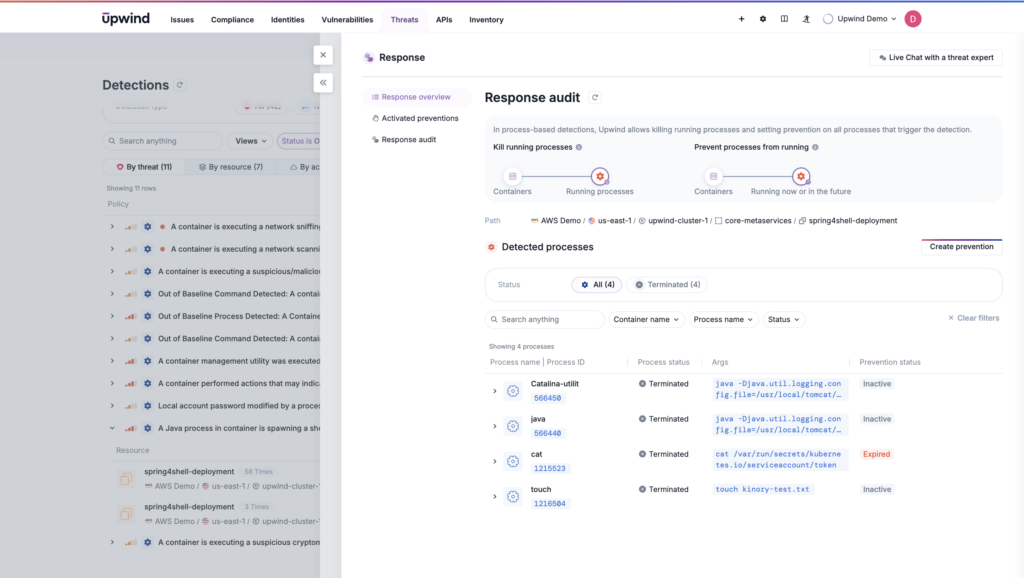Click info icon next to Prevent processes from running
The image size is (1024, 578).
tap(815, 147)
